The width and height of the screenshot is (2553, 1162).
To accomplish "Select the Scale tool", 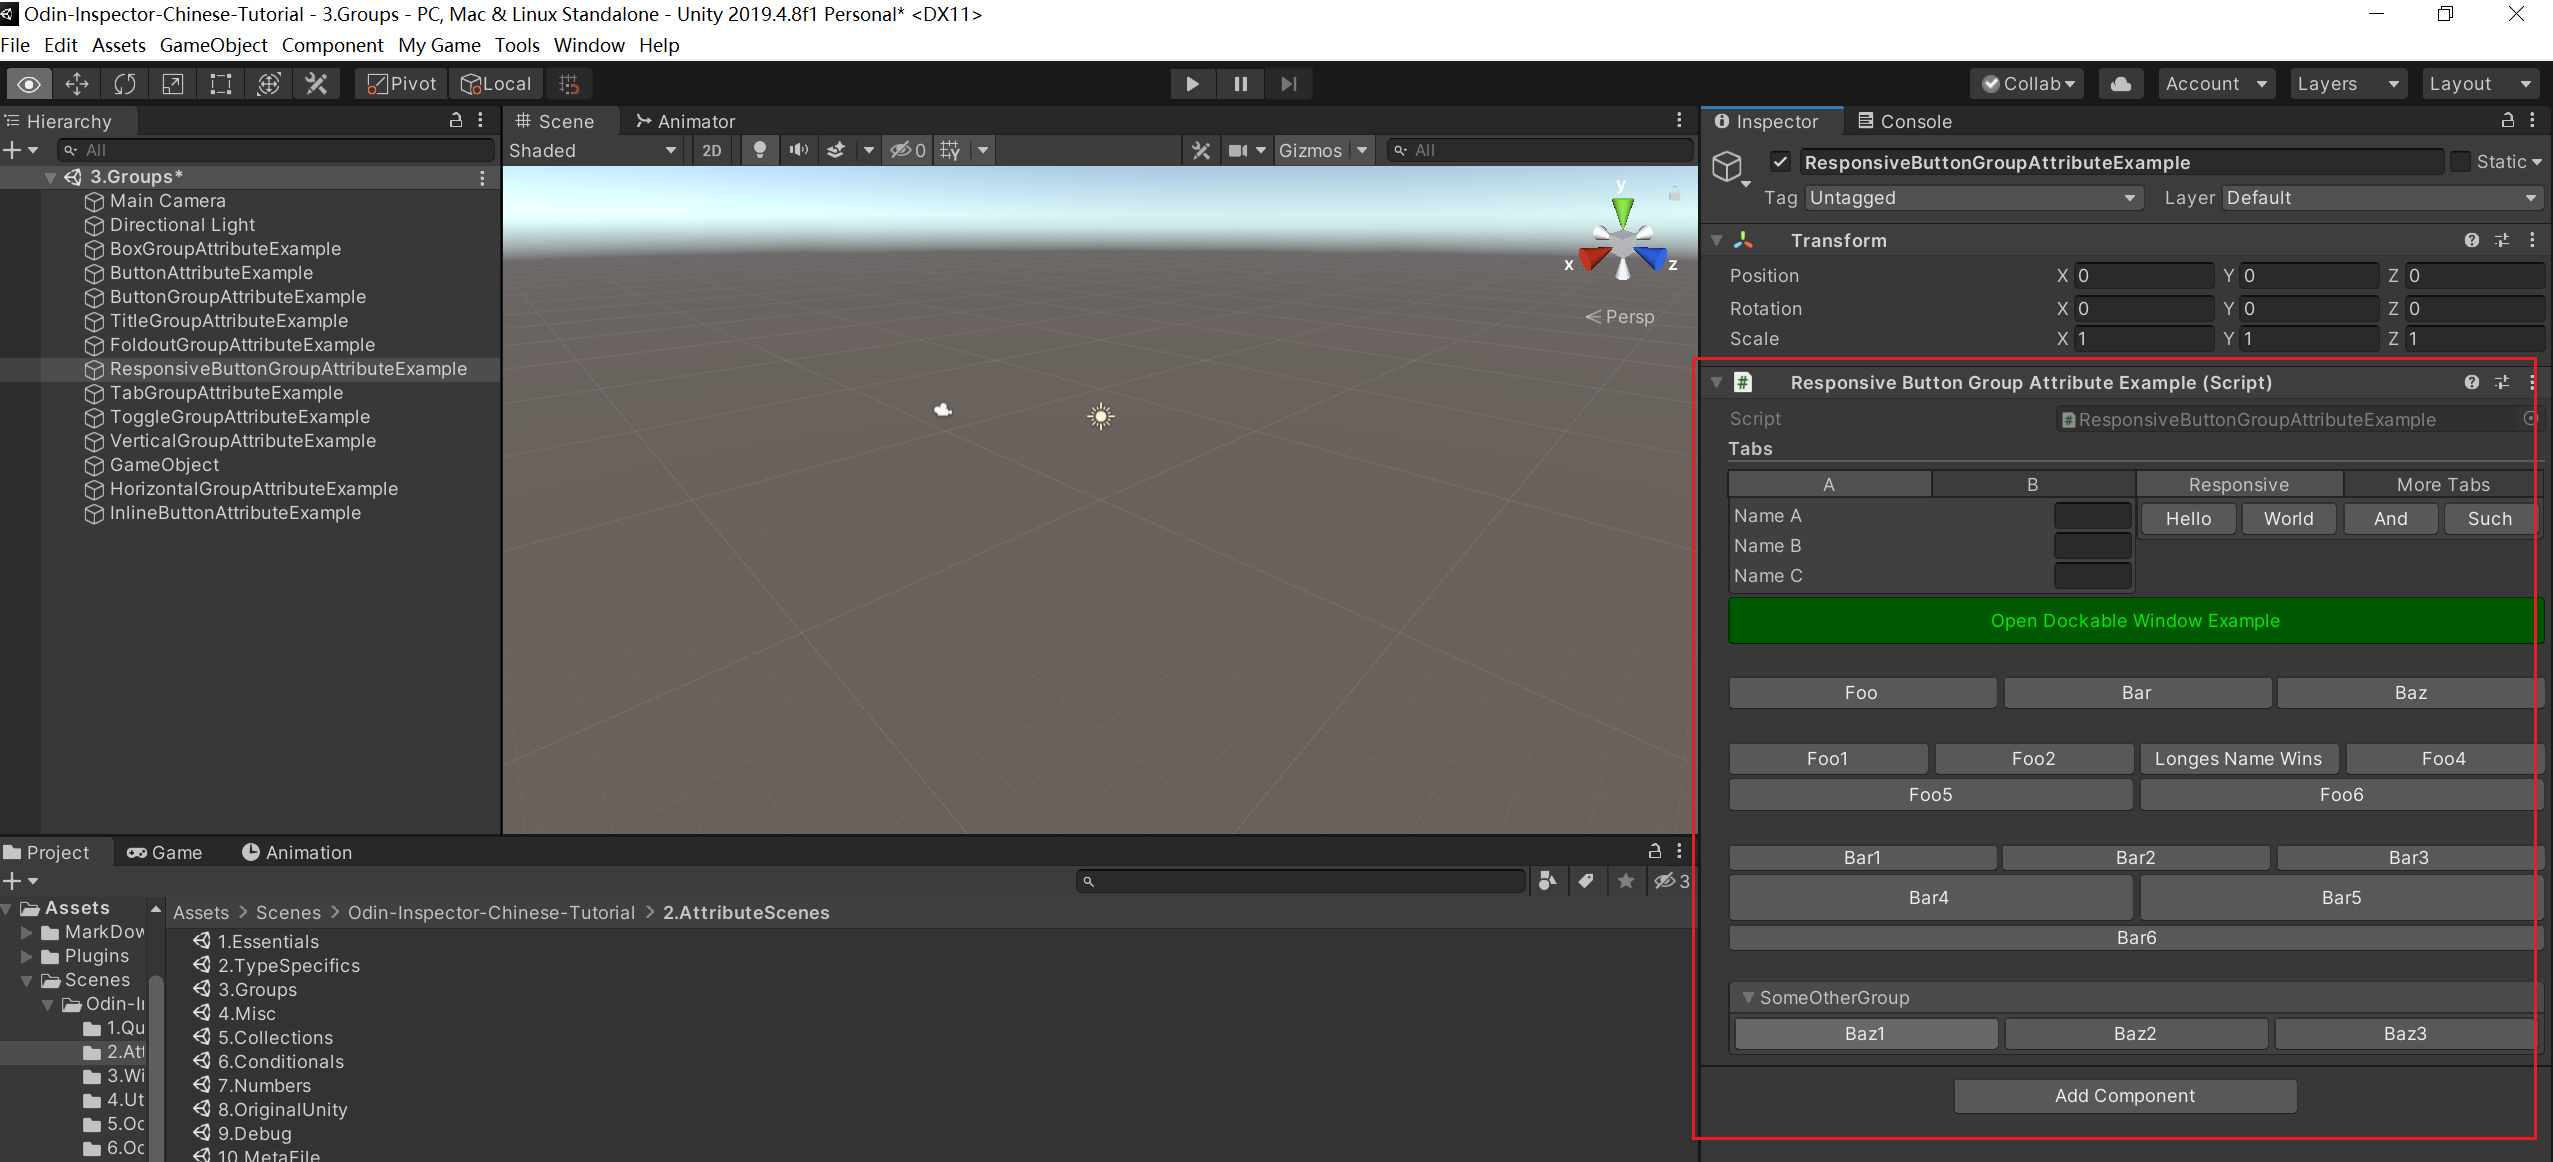I will tap(173, 84).
